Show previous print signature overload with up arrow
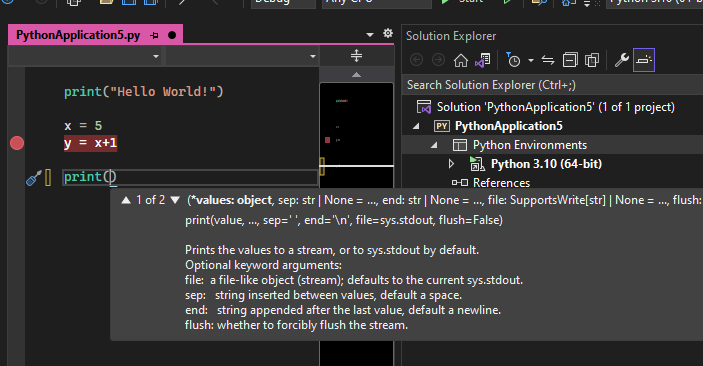Image resolution: width=703 pixels, height=366 pixels. [x=126, y=200]
